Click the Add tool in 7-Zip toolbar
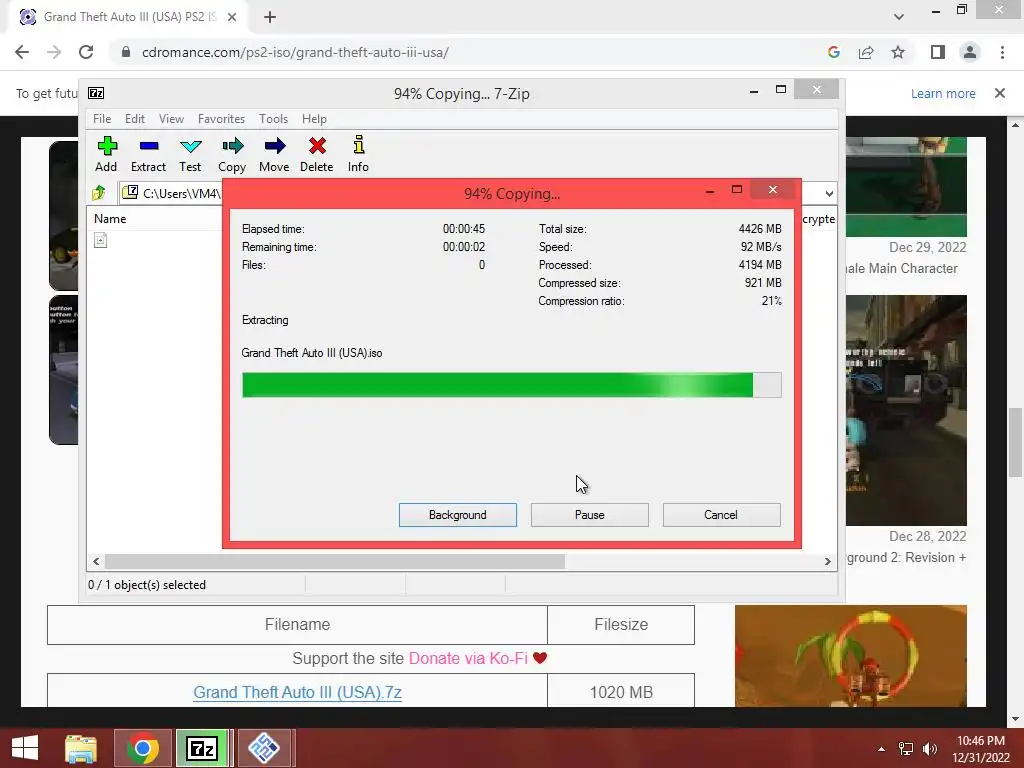 pyautogui.click(x=106, y=154)
